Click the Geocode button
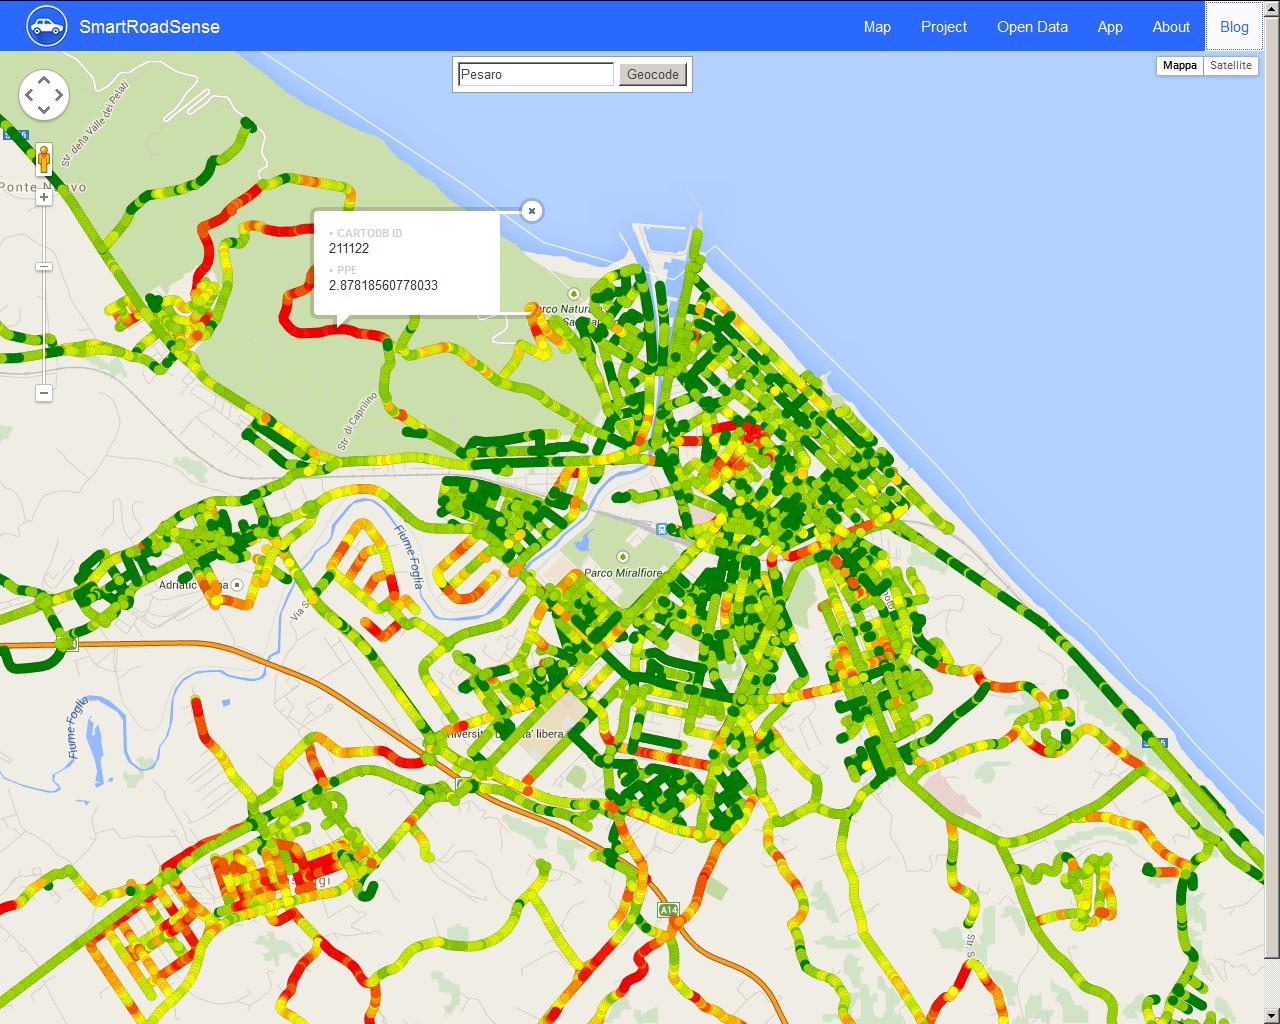 [x=653, y=74]
